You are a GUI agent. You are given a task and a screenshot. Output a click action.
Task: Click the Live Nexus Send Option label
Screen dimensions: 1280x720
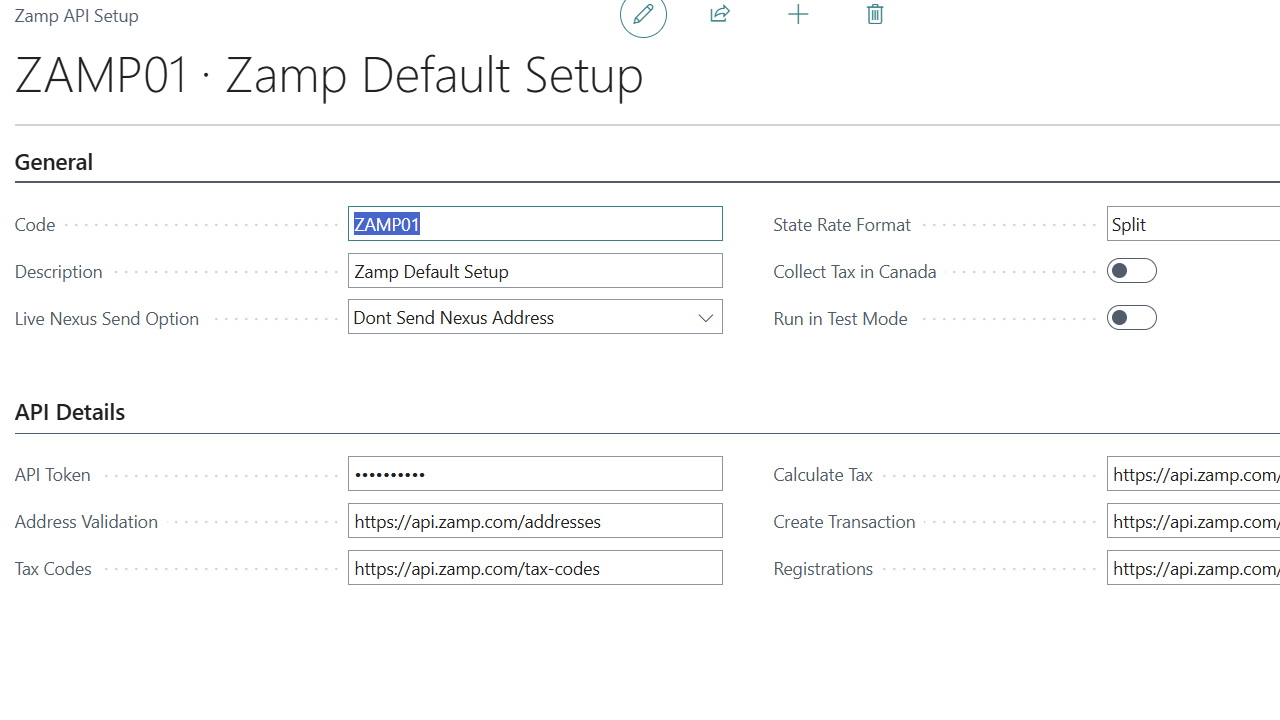107,319
